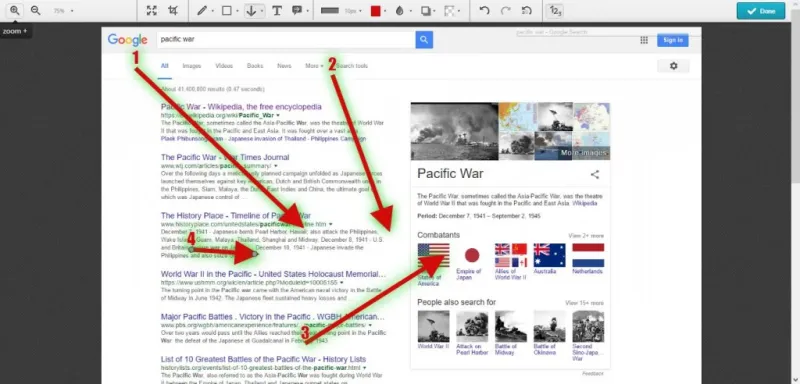Click the Images tab in search results

point(192,66)
